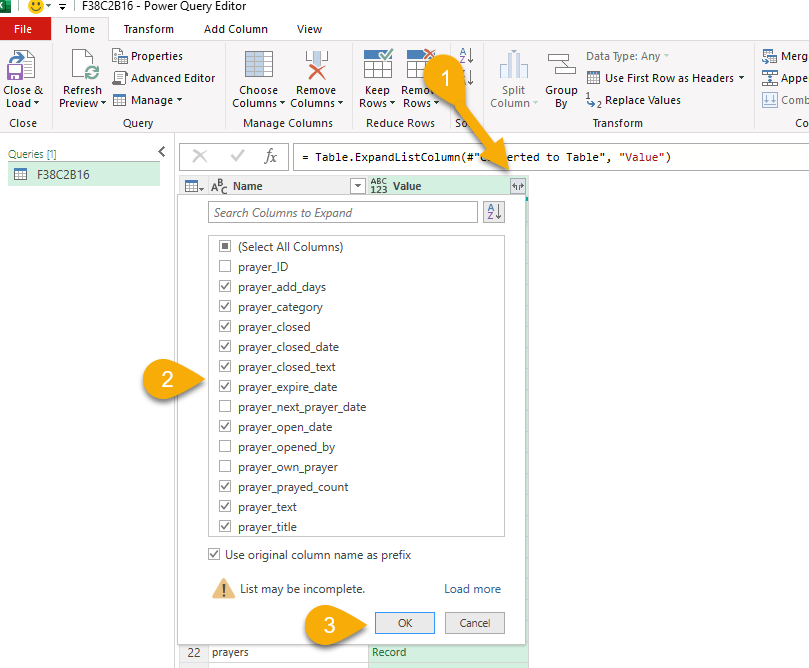Click the Refresh Preview icon

(x=82, y=67)
